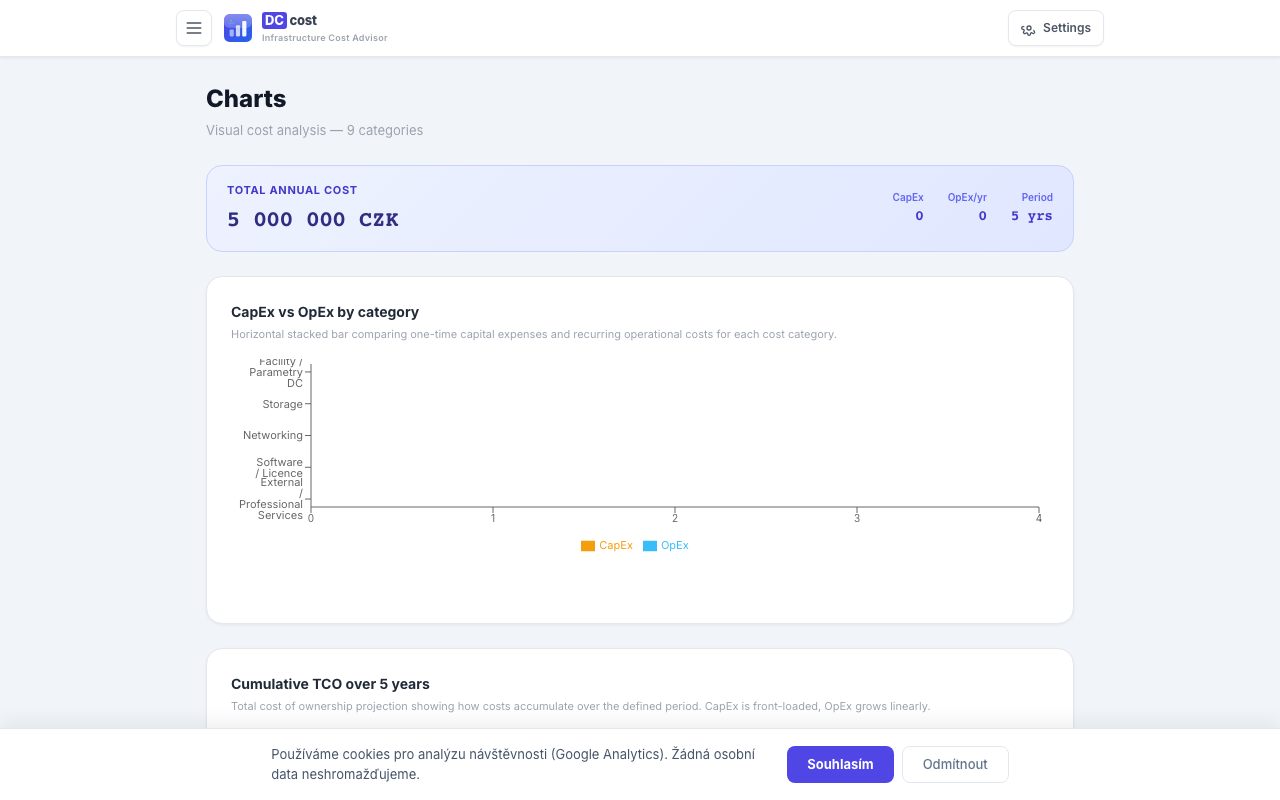
Task: Toggle the OpEx series legend label
Action: (675, 546)
